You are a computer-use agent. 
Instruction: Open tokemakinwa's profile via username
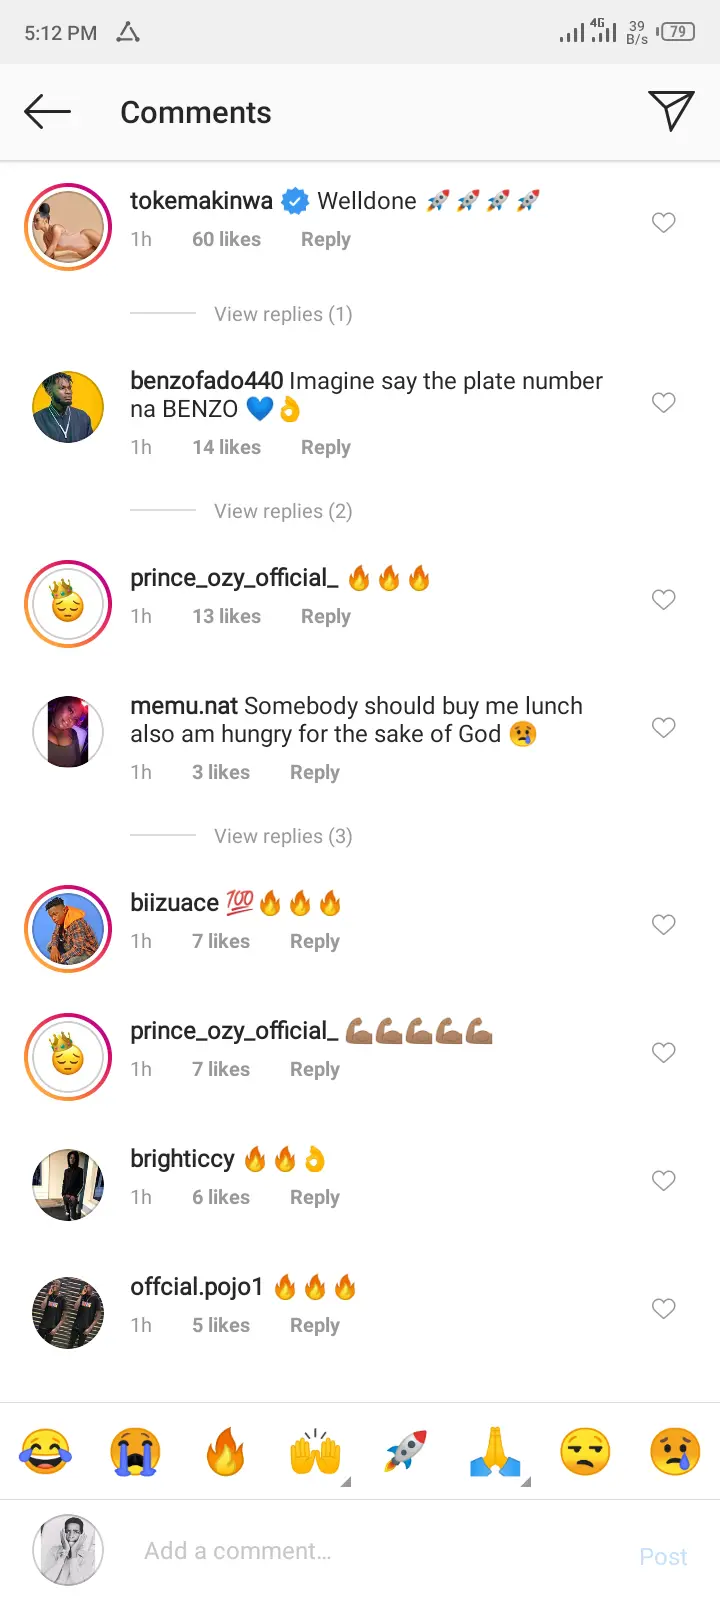click(201, 201)
